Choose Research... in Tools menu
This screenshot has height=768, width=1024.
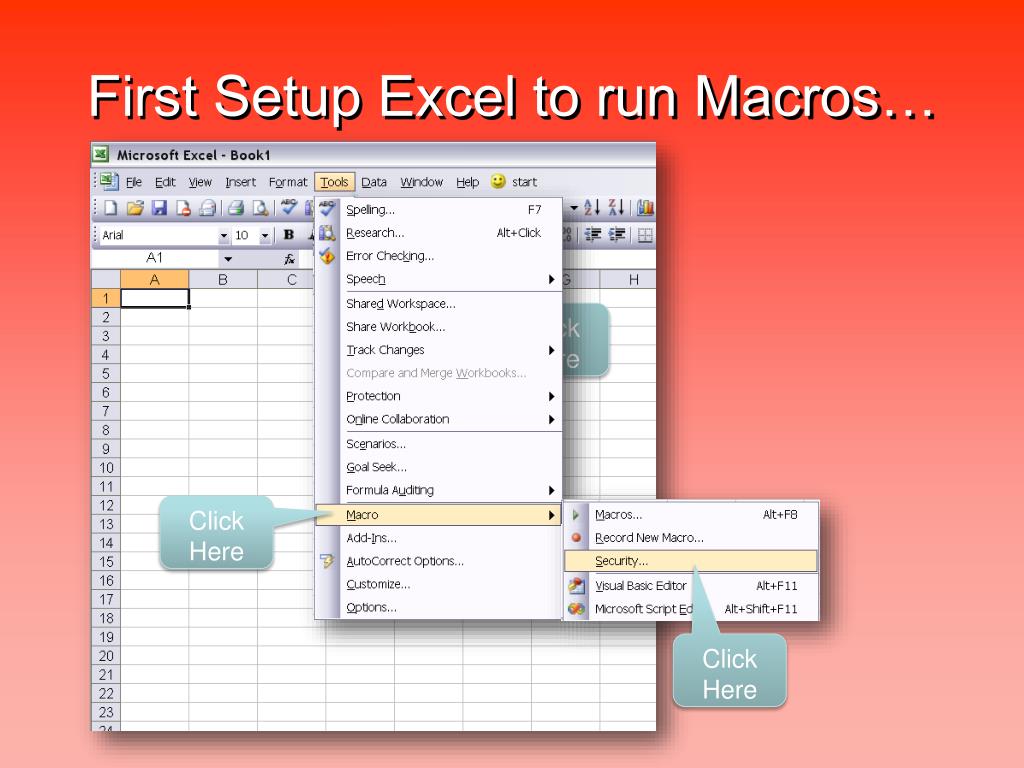coord(438,233)
